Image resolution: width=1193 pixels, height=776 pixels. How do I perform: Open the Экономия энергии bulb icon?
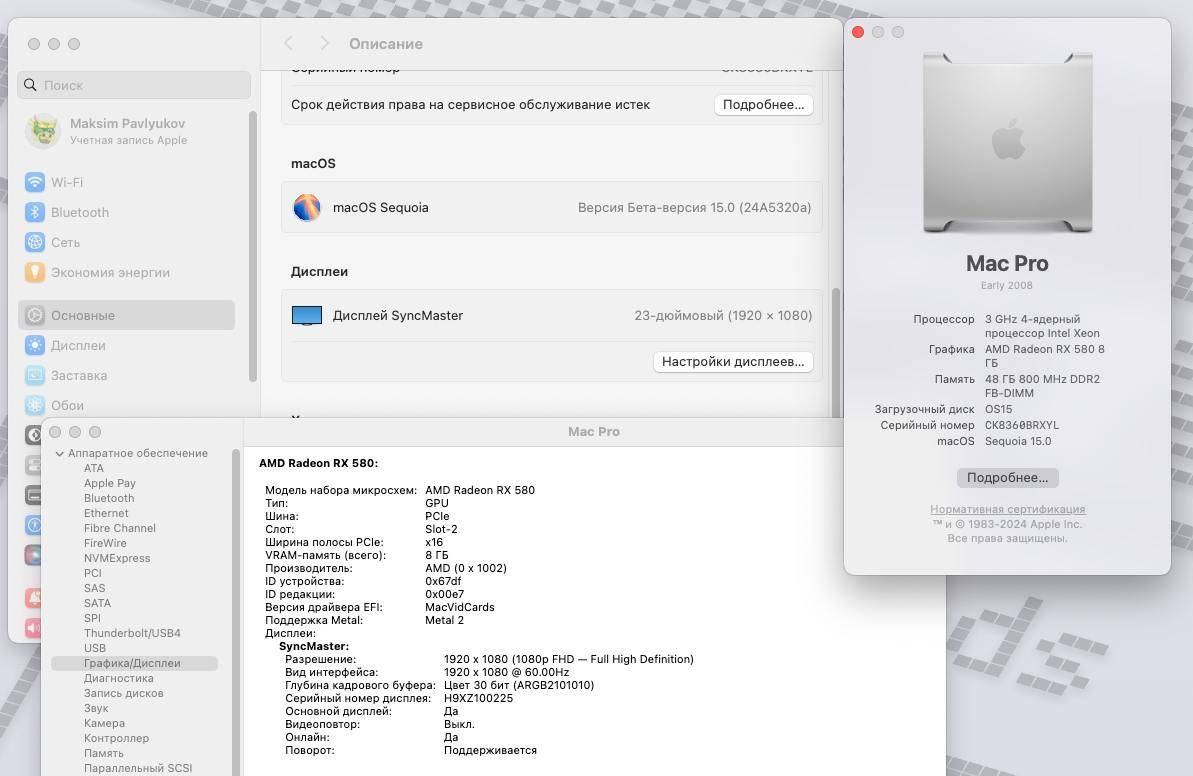pos(35,272)
